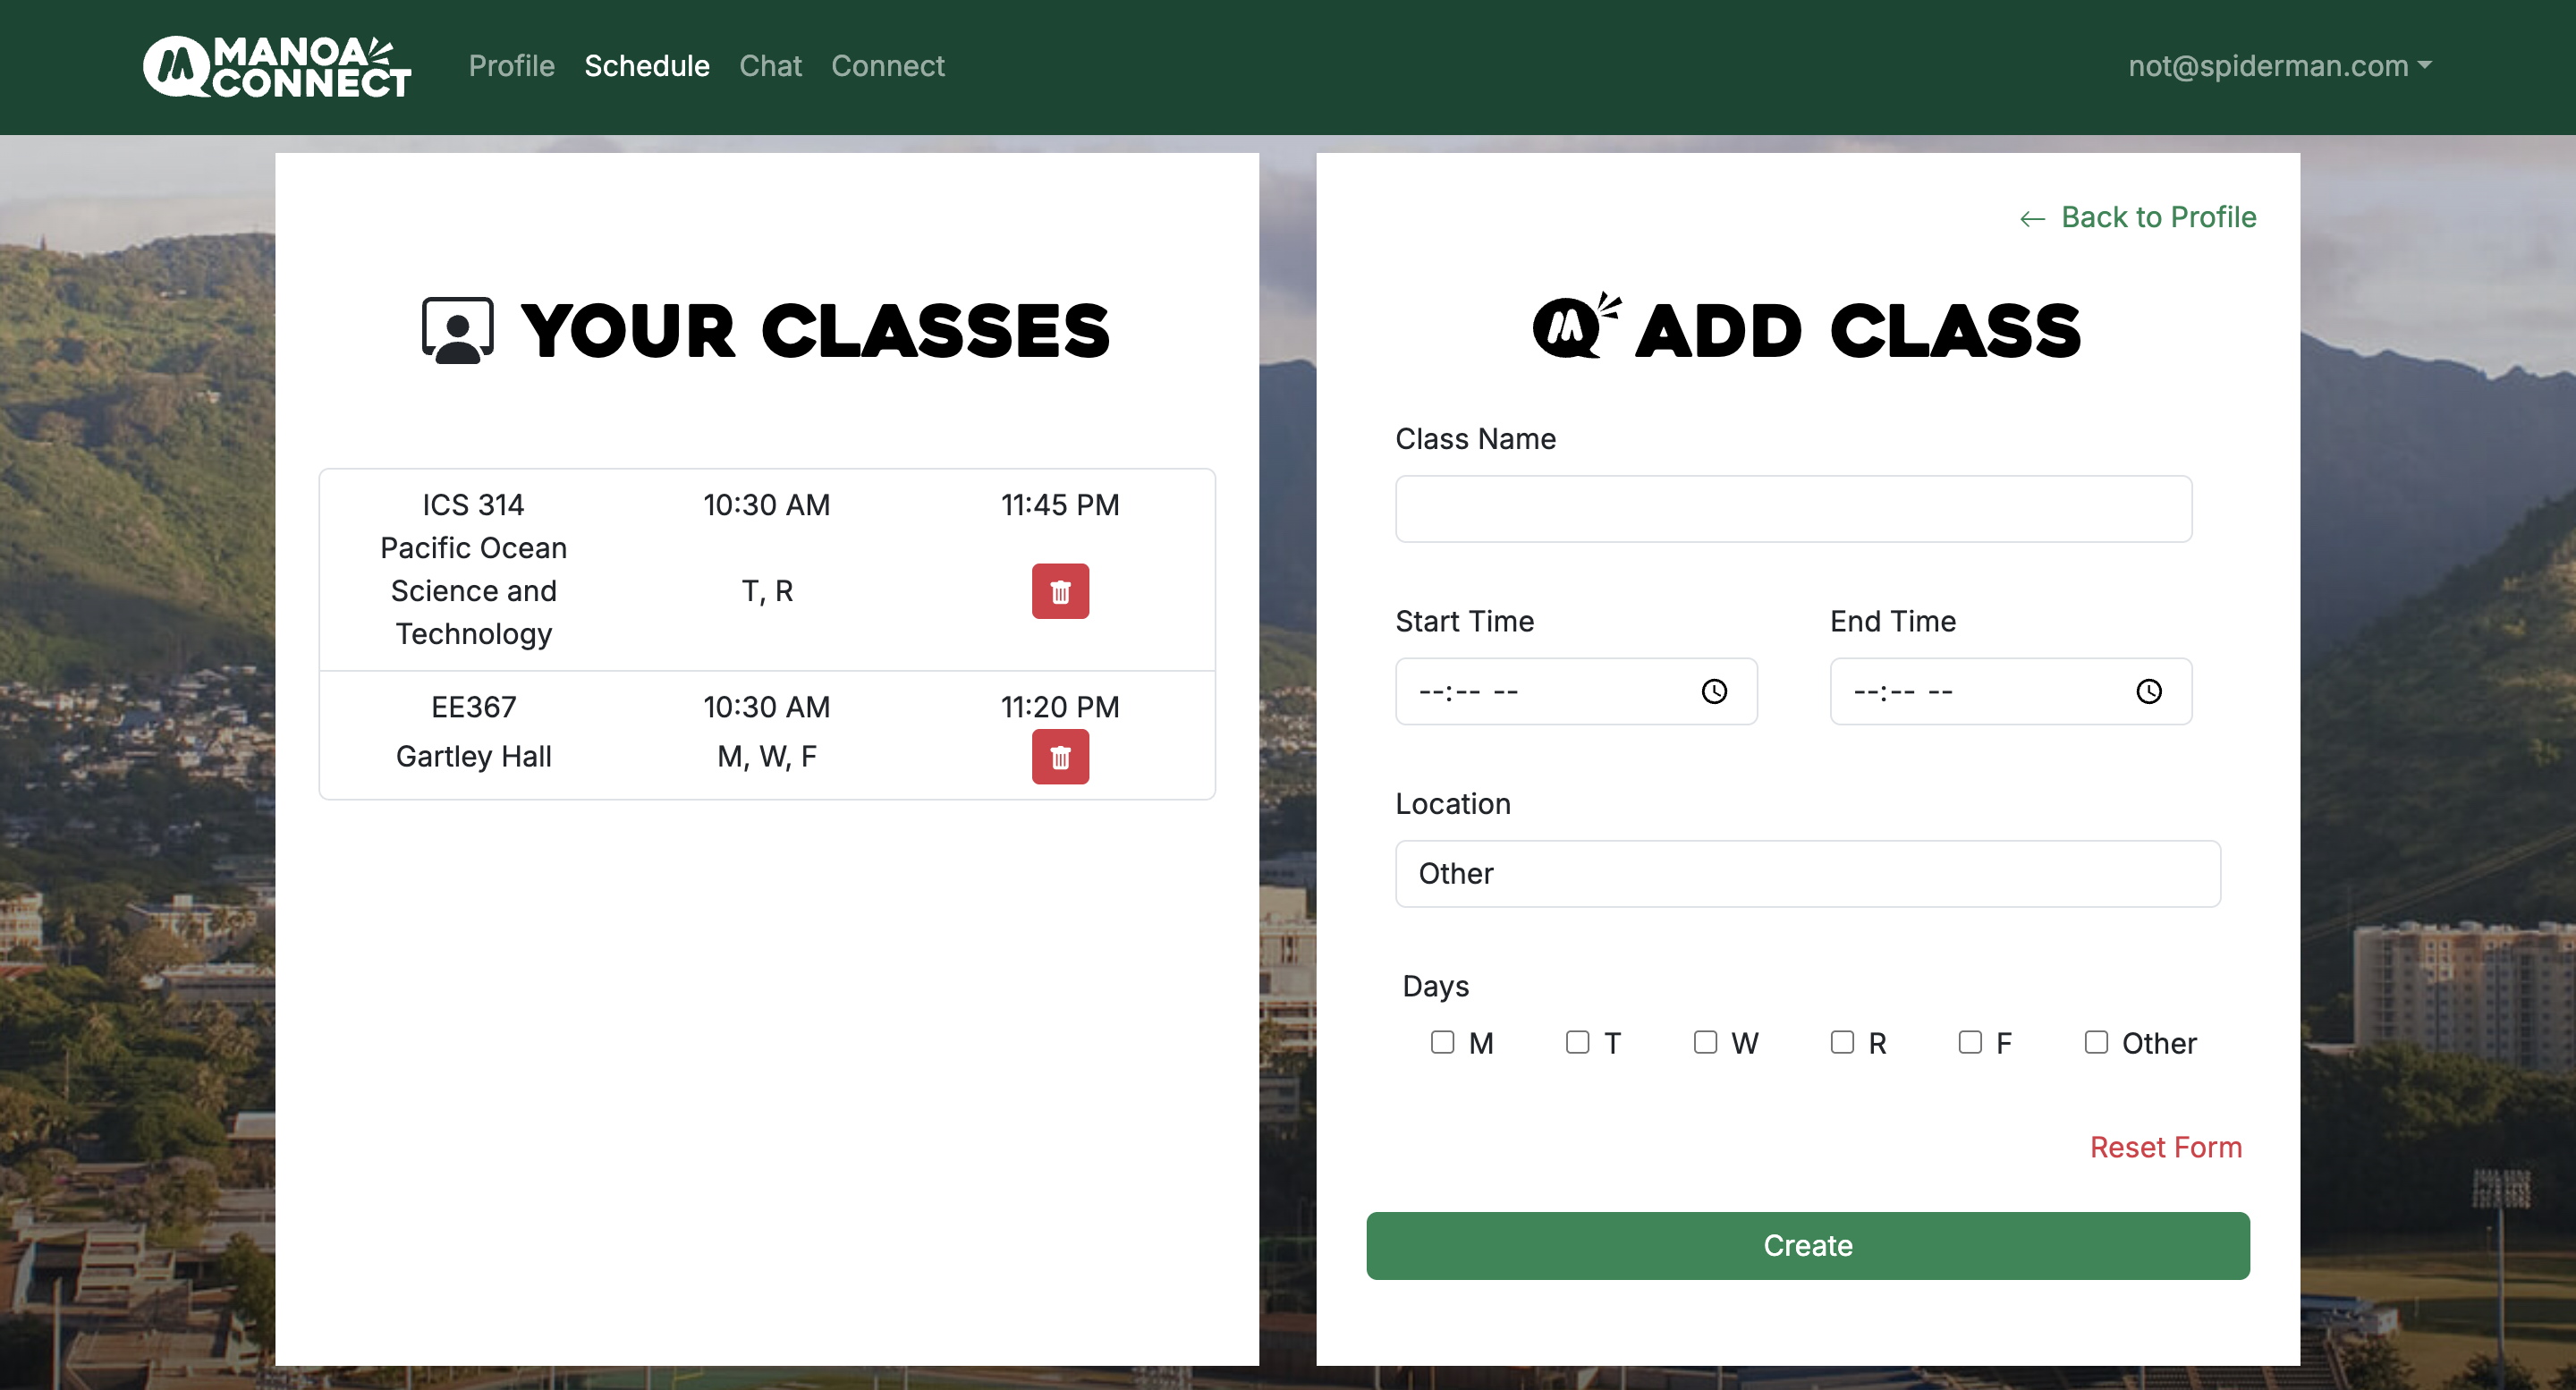Delete the ICS 314 class
Screen dimensions: 2576x1390
1060,592
